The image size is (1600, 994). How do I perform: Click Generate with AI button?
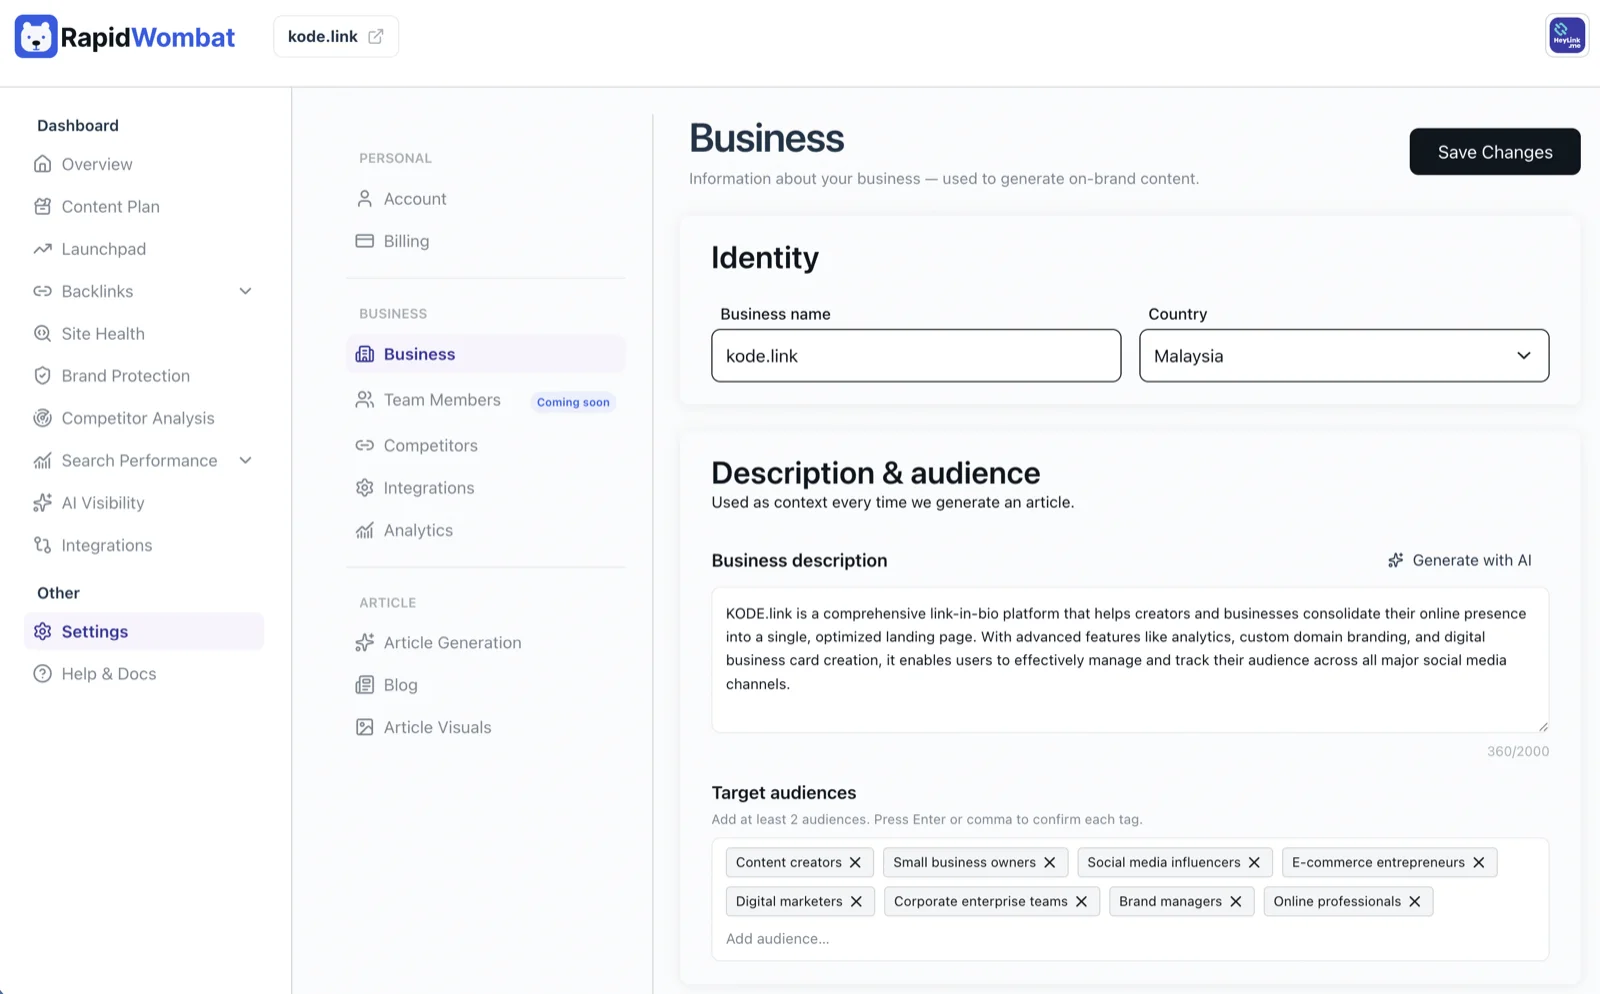pyautogui.click(x=1460, y=560)
